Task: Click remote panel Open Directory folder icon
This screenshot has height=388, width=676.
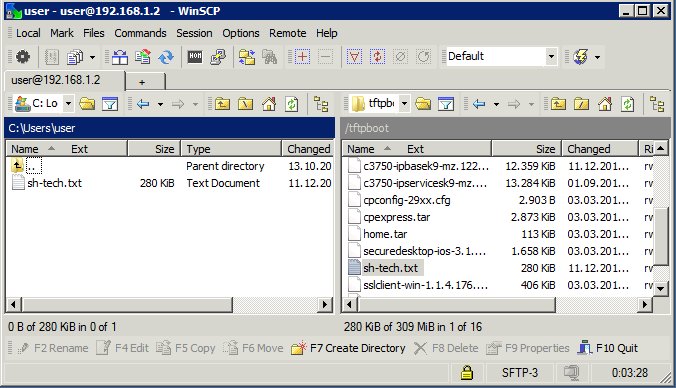Action: [x=423, y=103]
